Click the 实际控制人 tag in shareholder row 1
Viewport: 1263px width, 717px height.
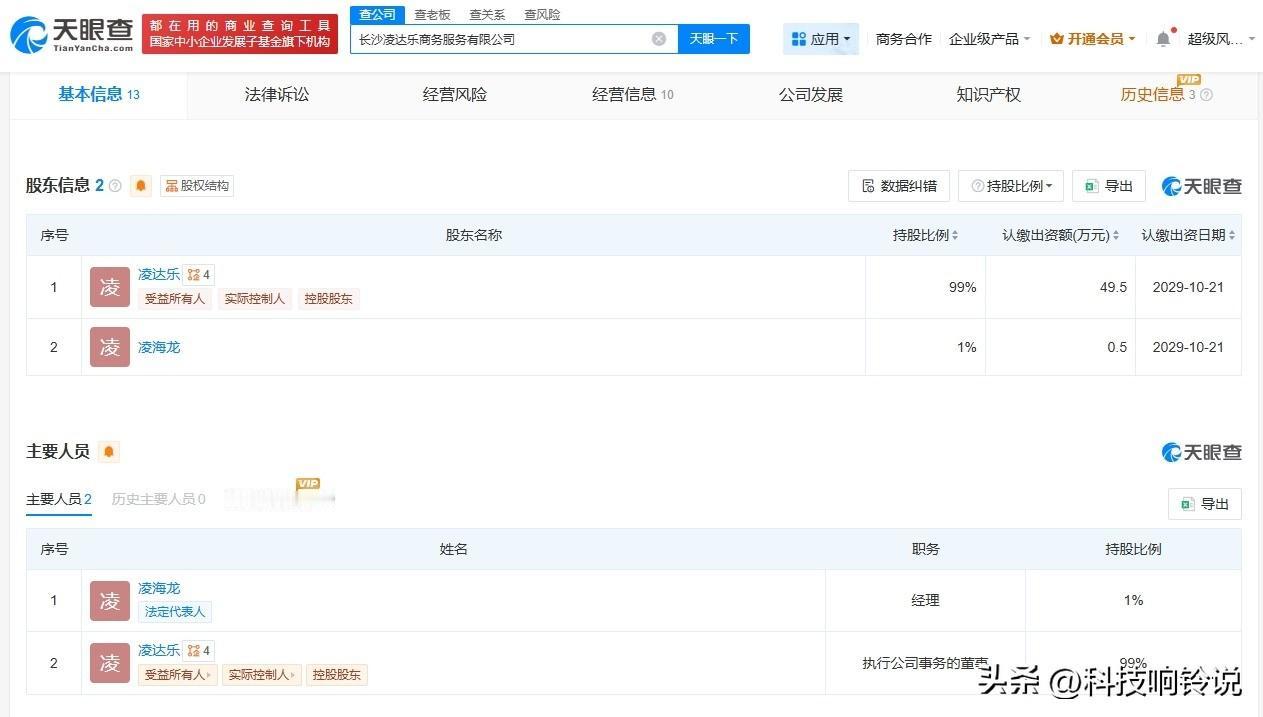[x=255, y=298]
